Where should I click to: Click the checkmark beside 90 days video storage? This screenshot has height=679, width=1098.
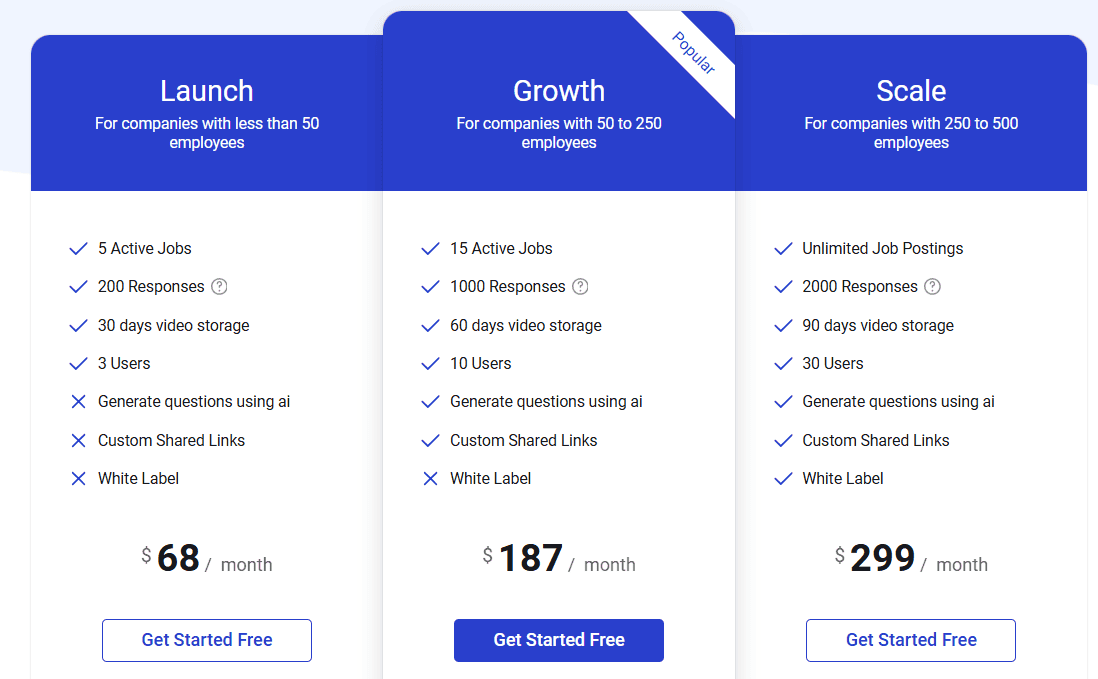[783, 325]
